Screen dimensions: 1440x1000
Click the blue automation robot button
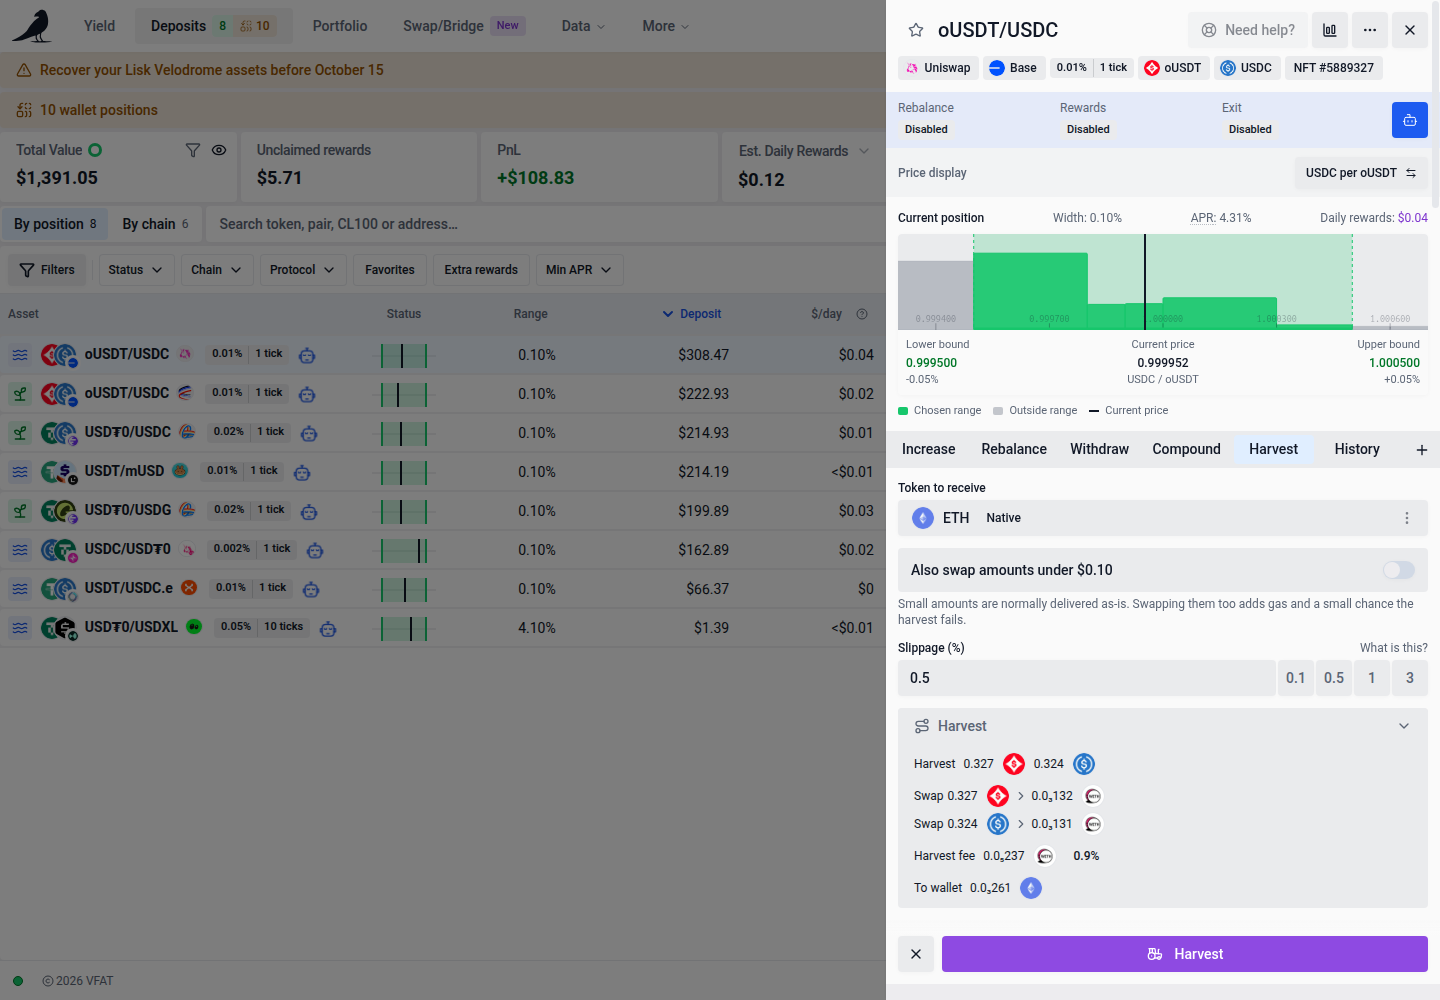(1410, 120)
